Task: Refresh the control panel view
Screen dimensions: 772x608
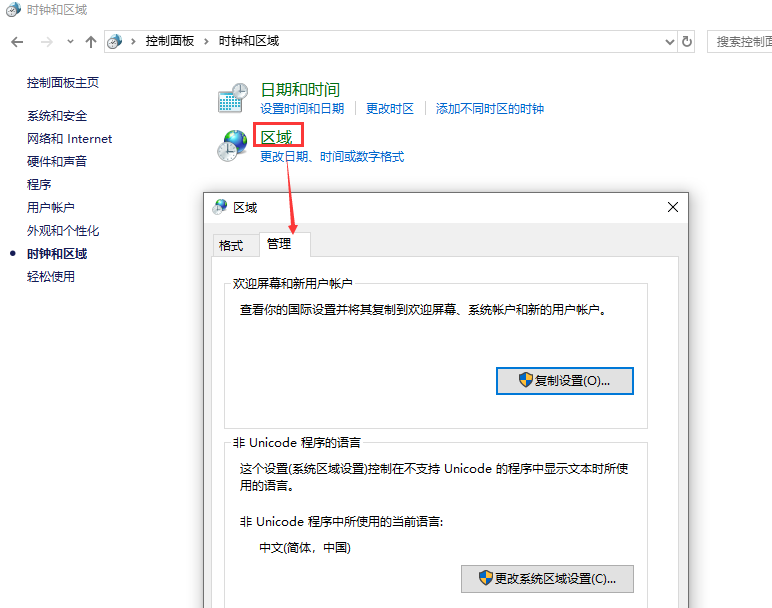Action: pyautogui.click(x=687, y=41)
